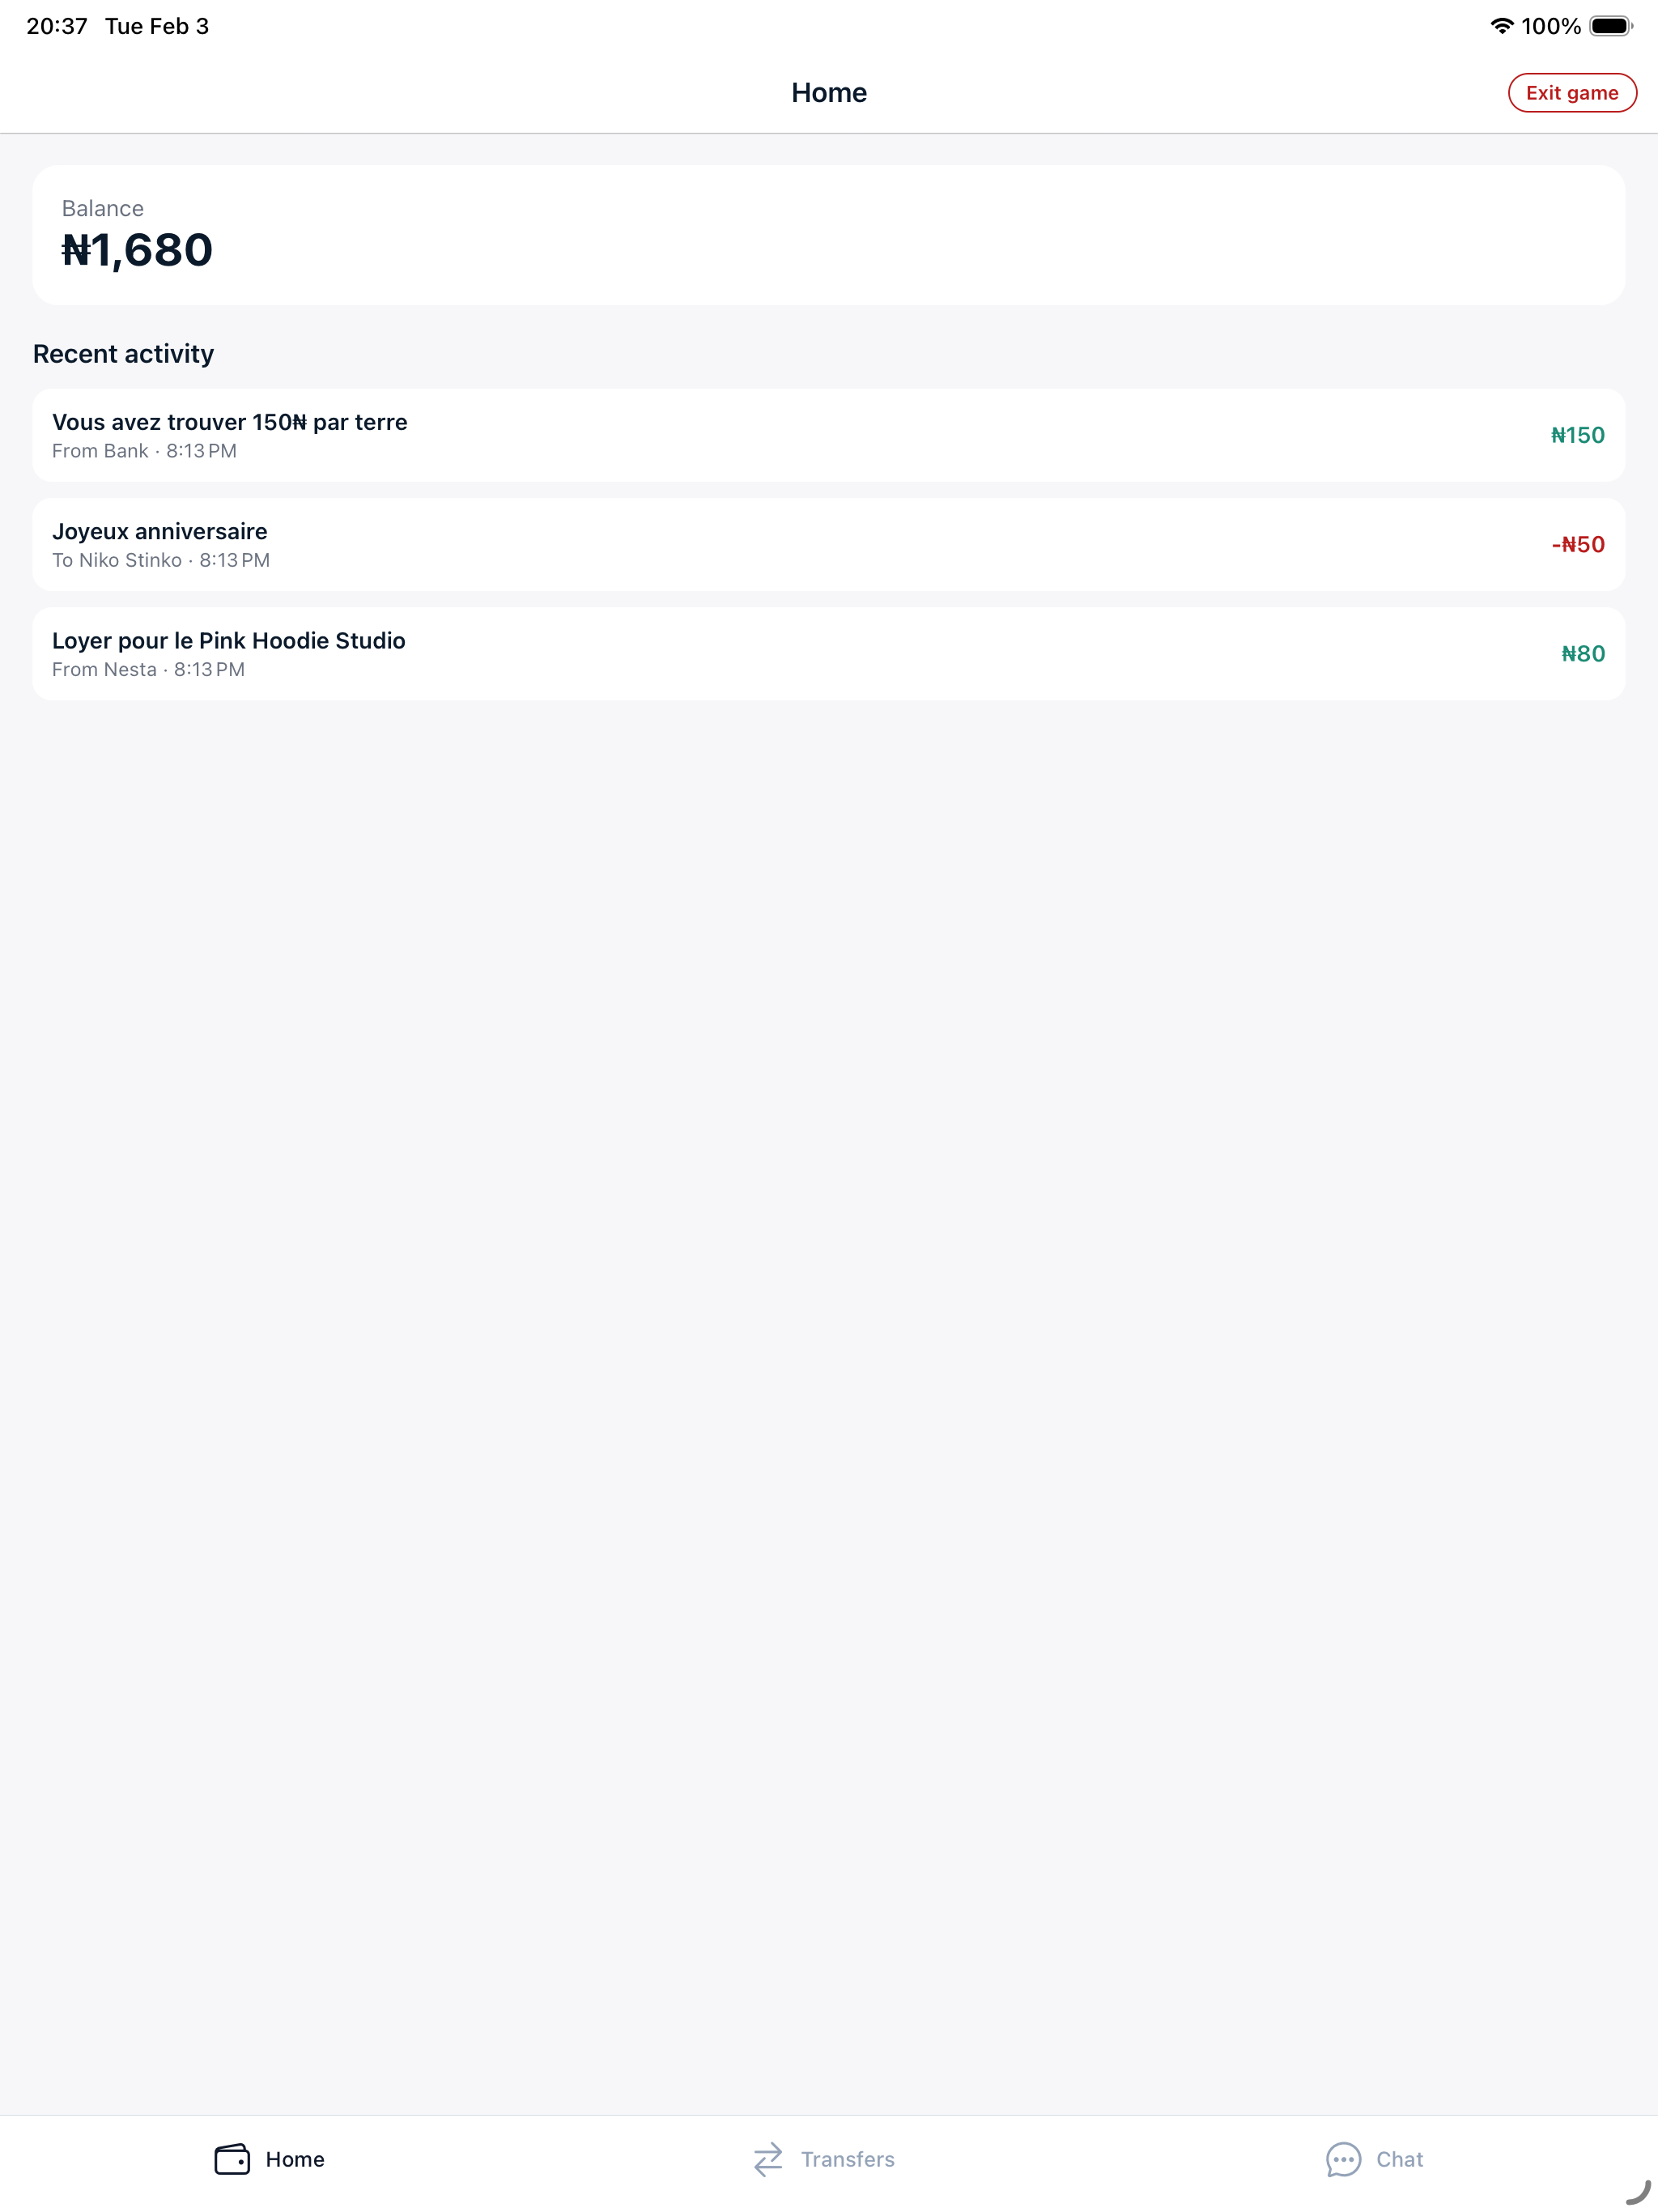Click the 20:37 clock in status bar
This screenshot has width=1658, height=2212.
pyautogui.click(x=57, y=26)
